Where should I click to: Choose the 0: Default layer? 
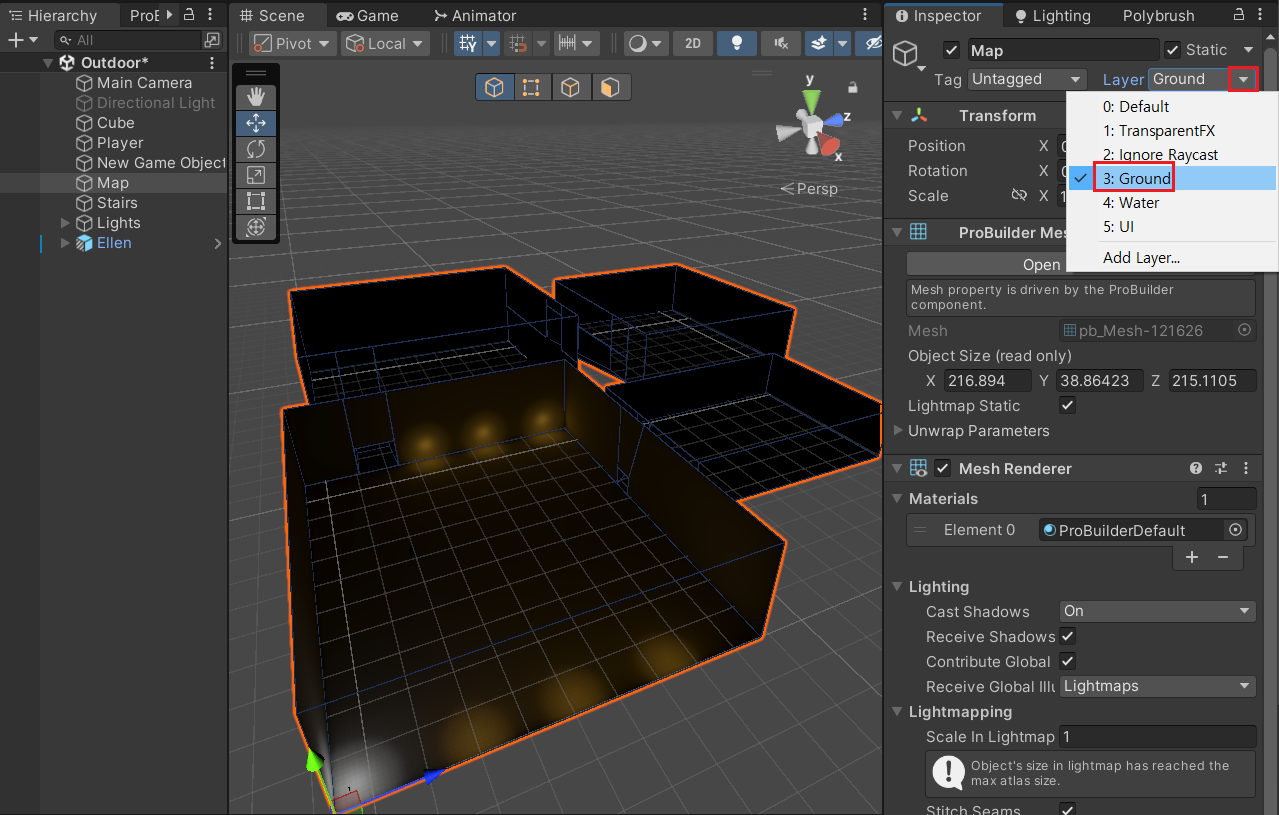click(1172, 107)
